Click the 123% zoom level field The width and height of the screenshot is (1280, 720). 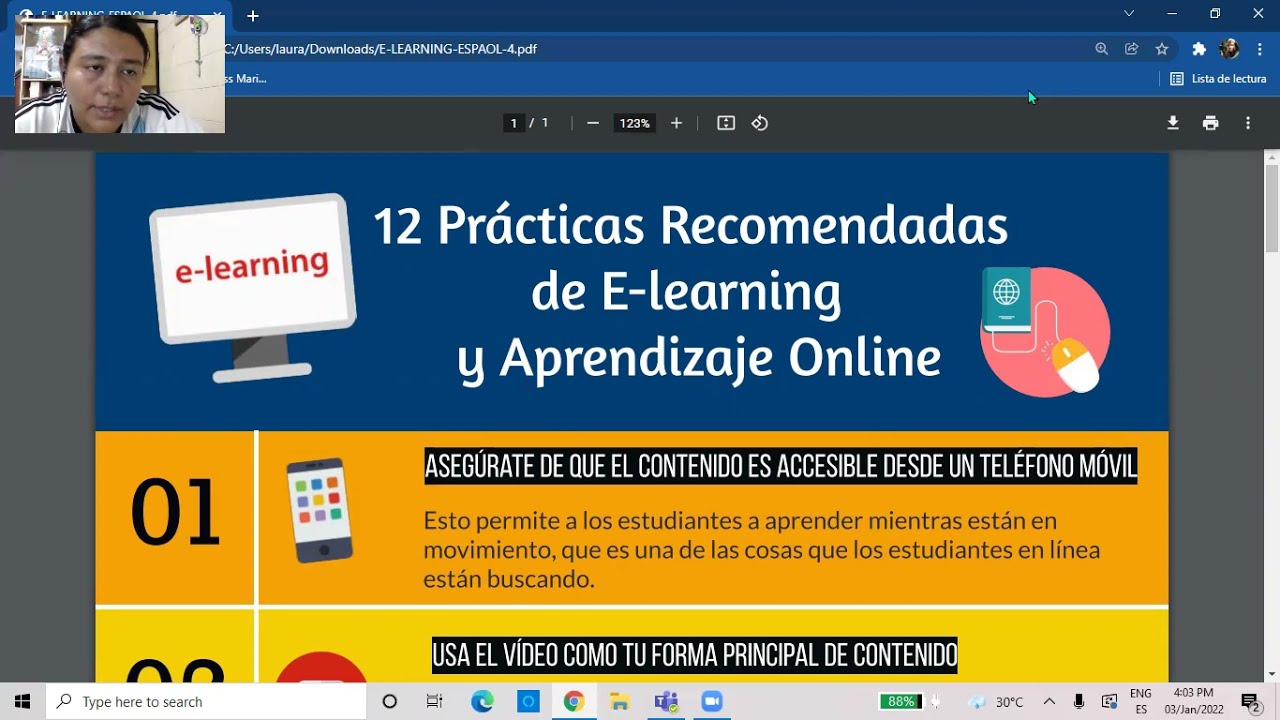pyautogui.click(x=634, y=123)
